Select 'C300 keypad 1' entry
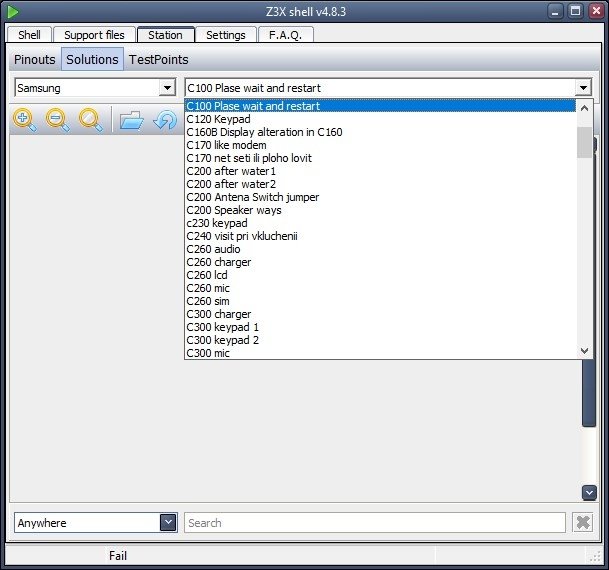 [x=380, y=327]
